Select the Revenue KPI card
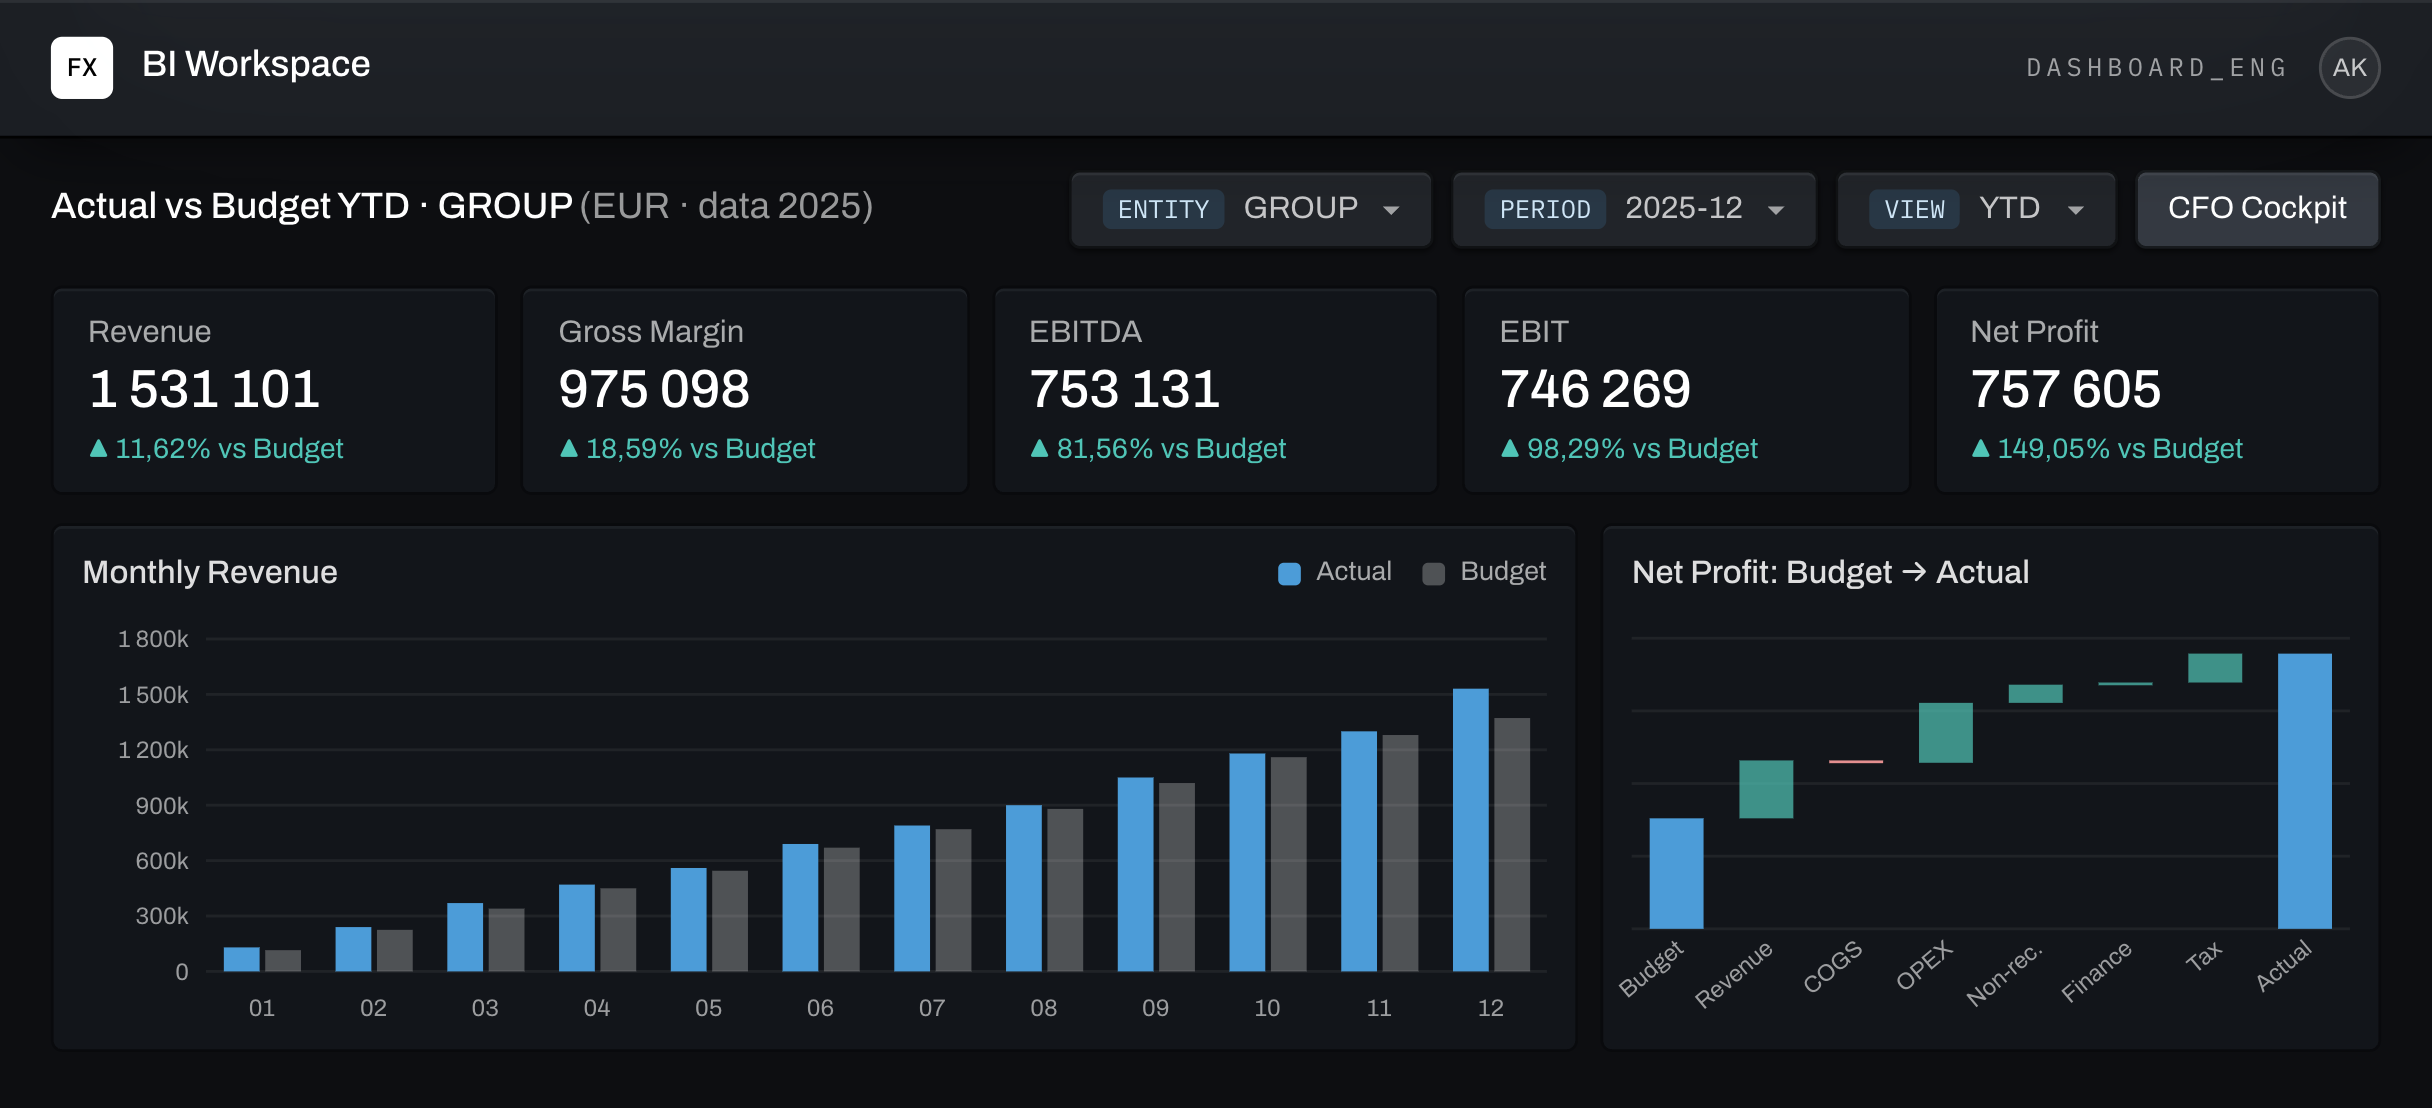The image size is (2432, 1108). click(x=274, y=390)
